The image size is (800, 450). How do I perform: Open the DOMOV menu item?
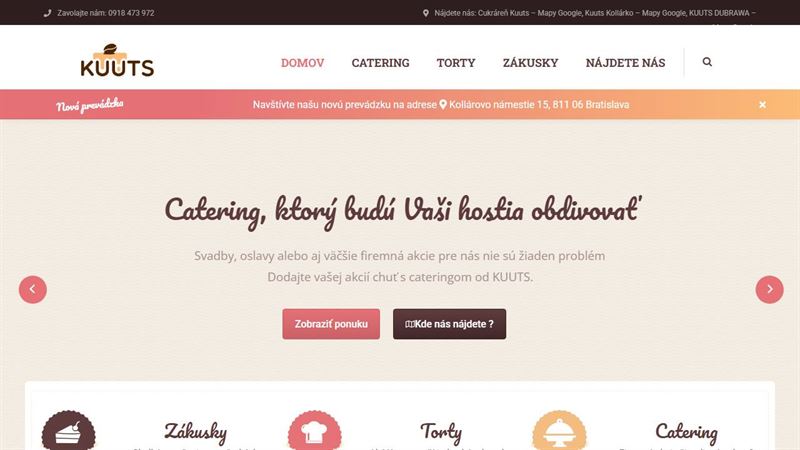(303, 63)
